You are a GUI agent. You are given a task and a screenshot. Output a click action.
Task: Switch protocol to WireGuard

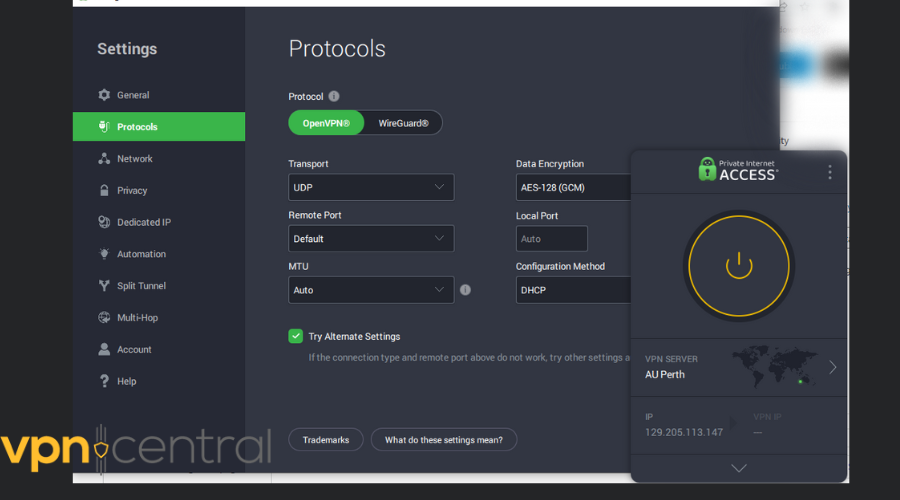(x=403, y=123)
